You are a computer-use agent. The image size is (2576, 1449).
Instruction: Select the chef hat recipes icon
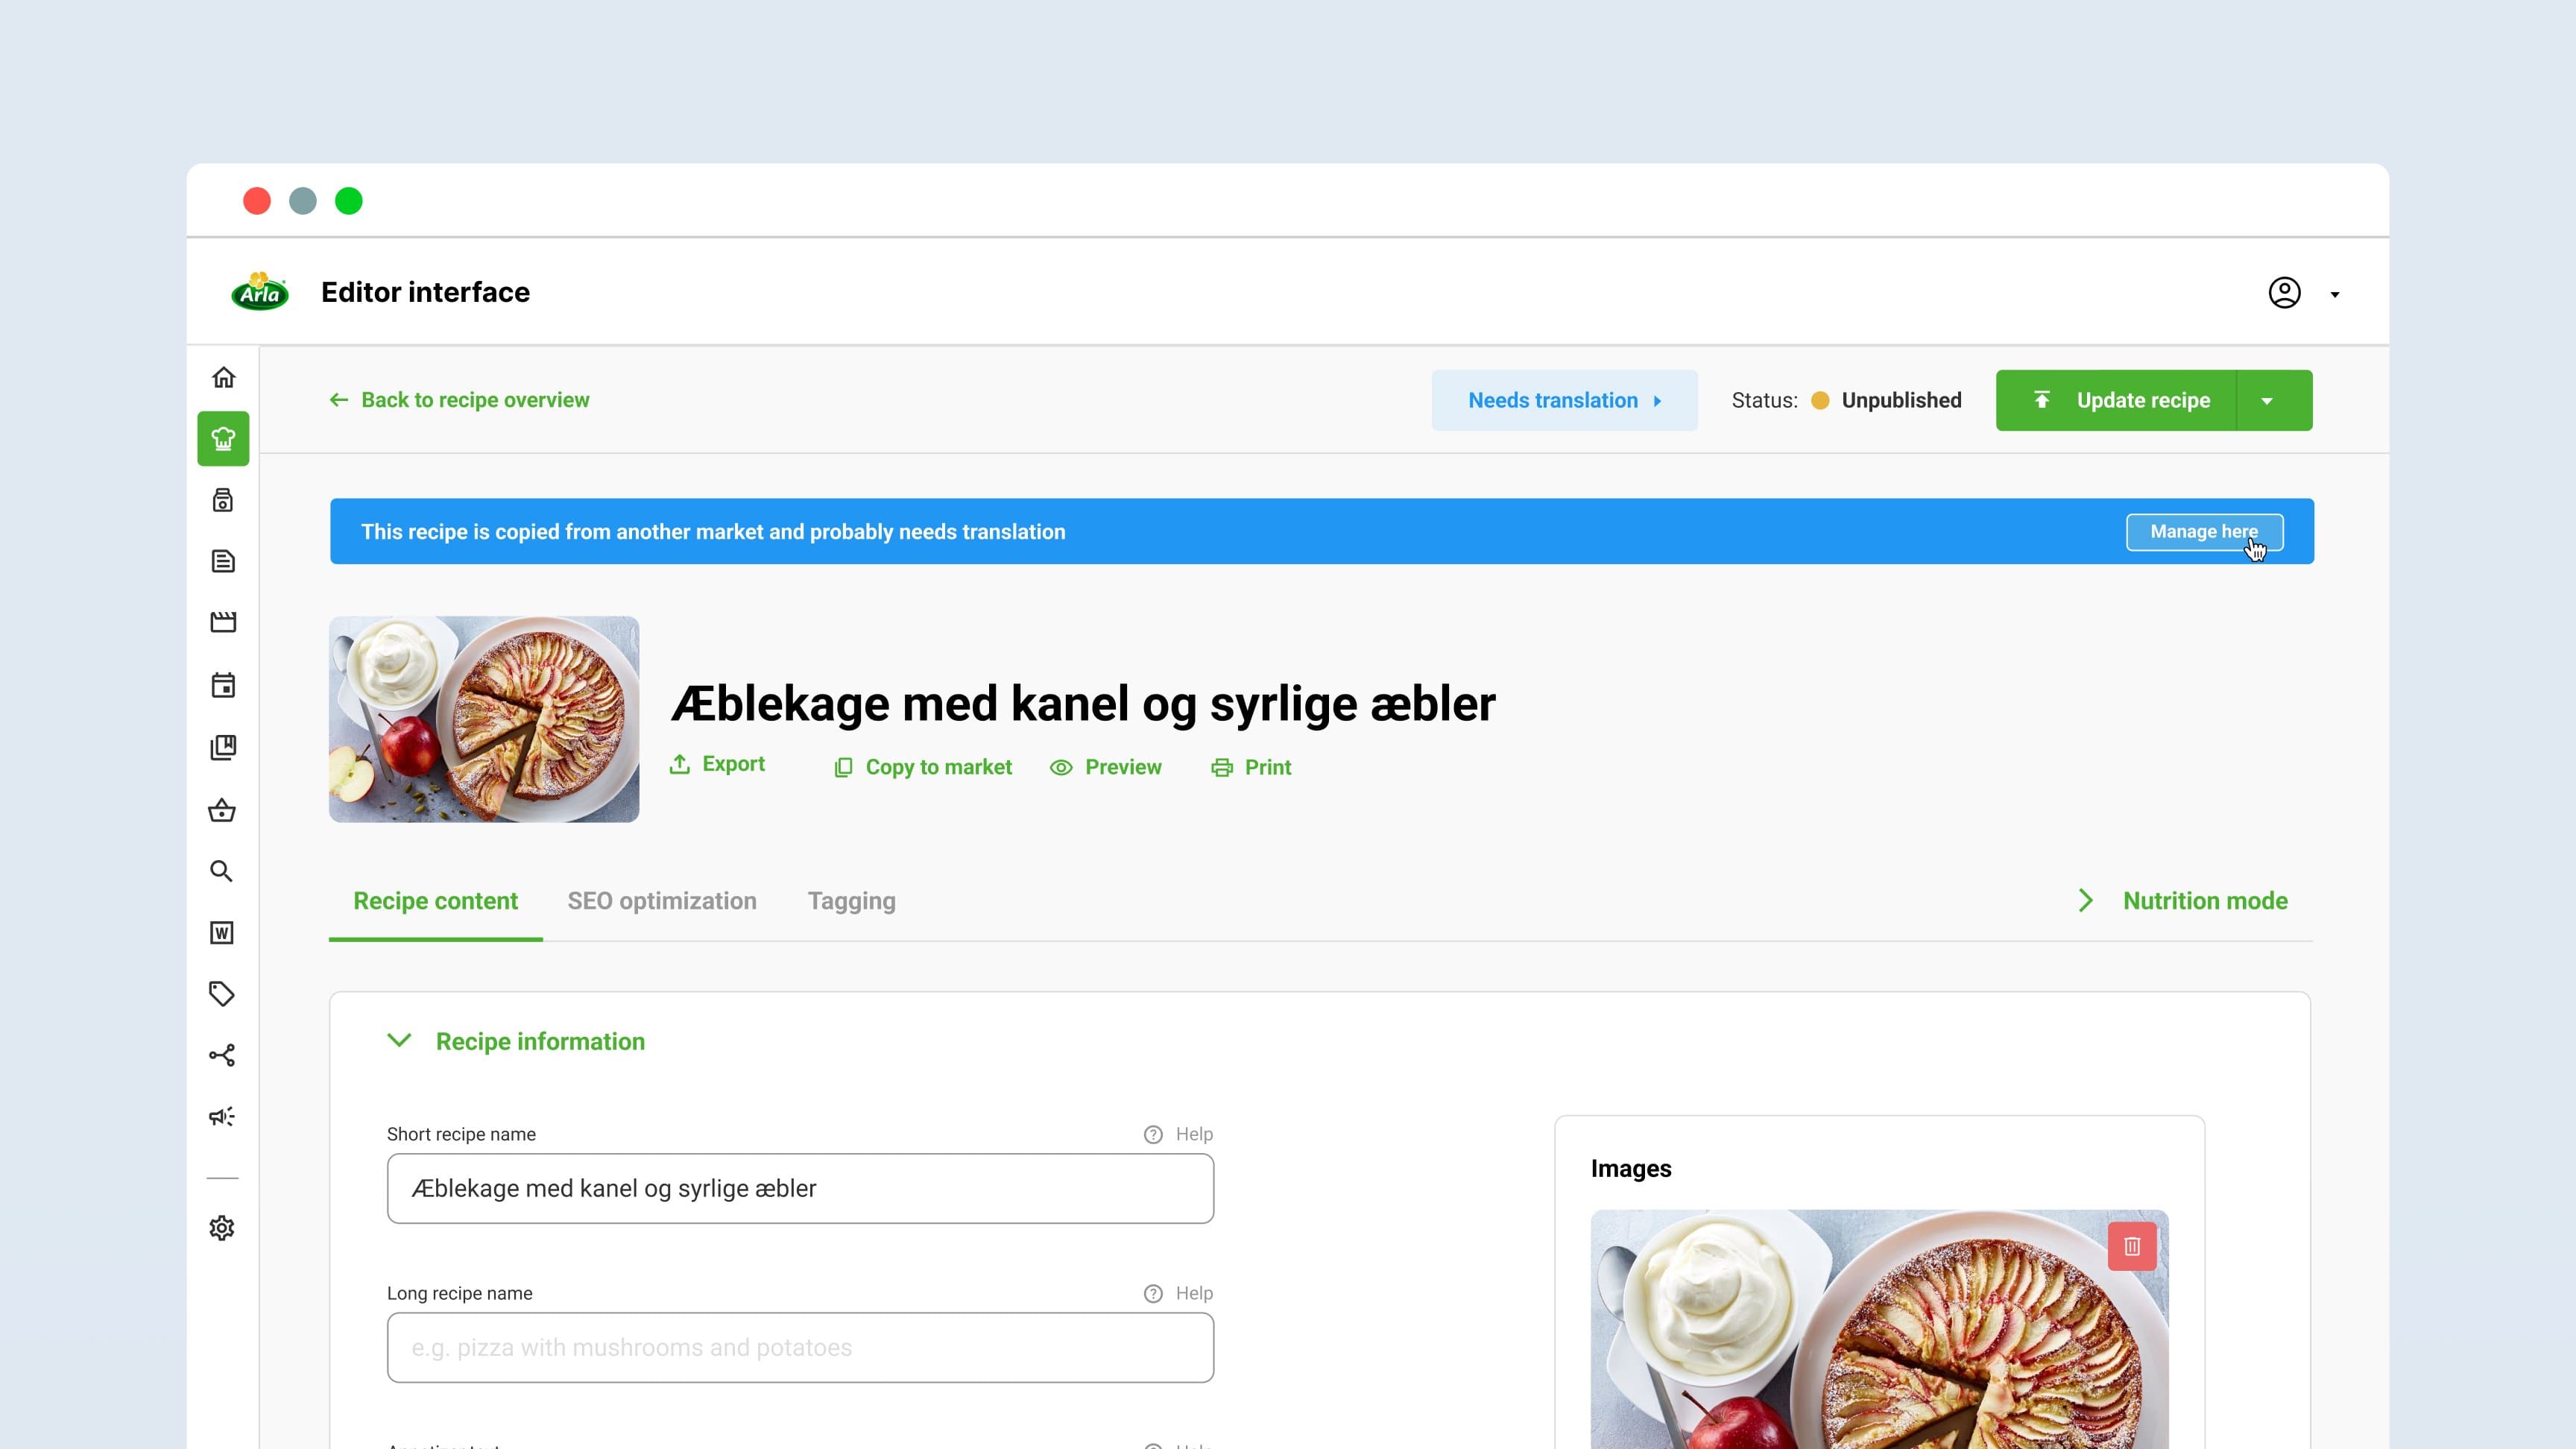[x=223, y=438]
